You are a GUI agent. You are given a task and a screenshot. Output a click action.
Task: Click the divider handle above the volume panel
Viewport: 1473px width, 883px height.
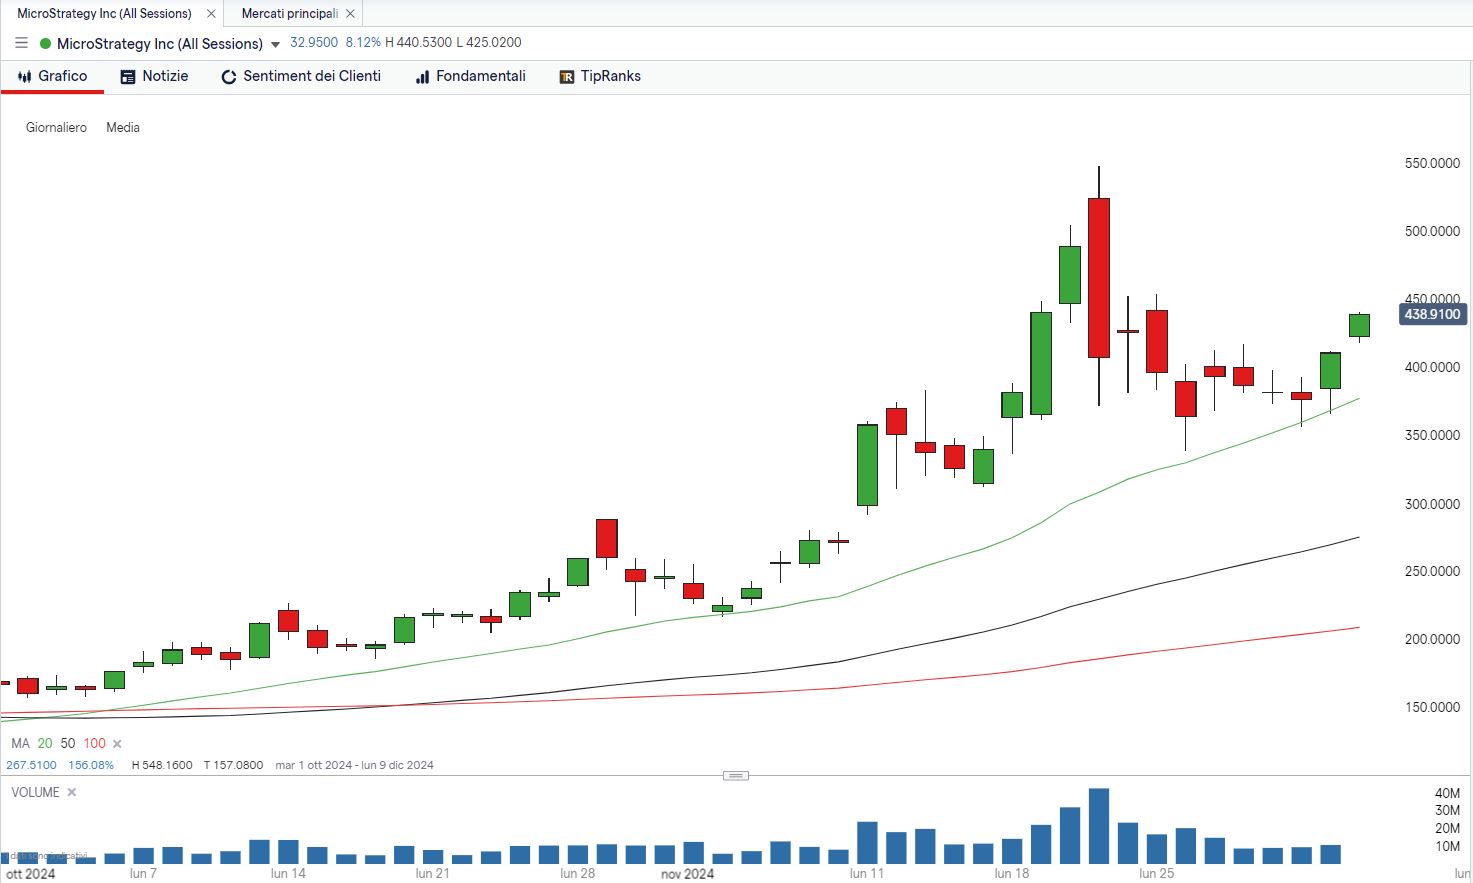click(736, 775)
